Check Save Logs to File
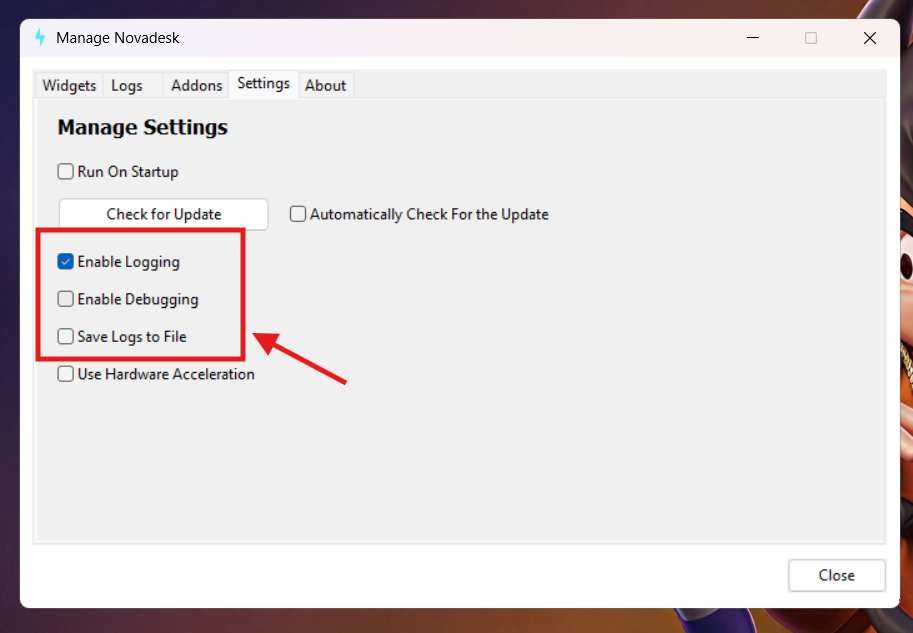913x633 pixels. tap(65, 337)
